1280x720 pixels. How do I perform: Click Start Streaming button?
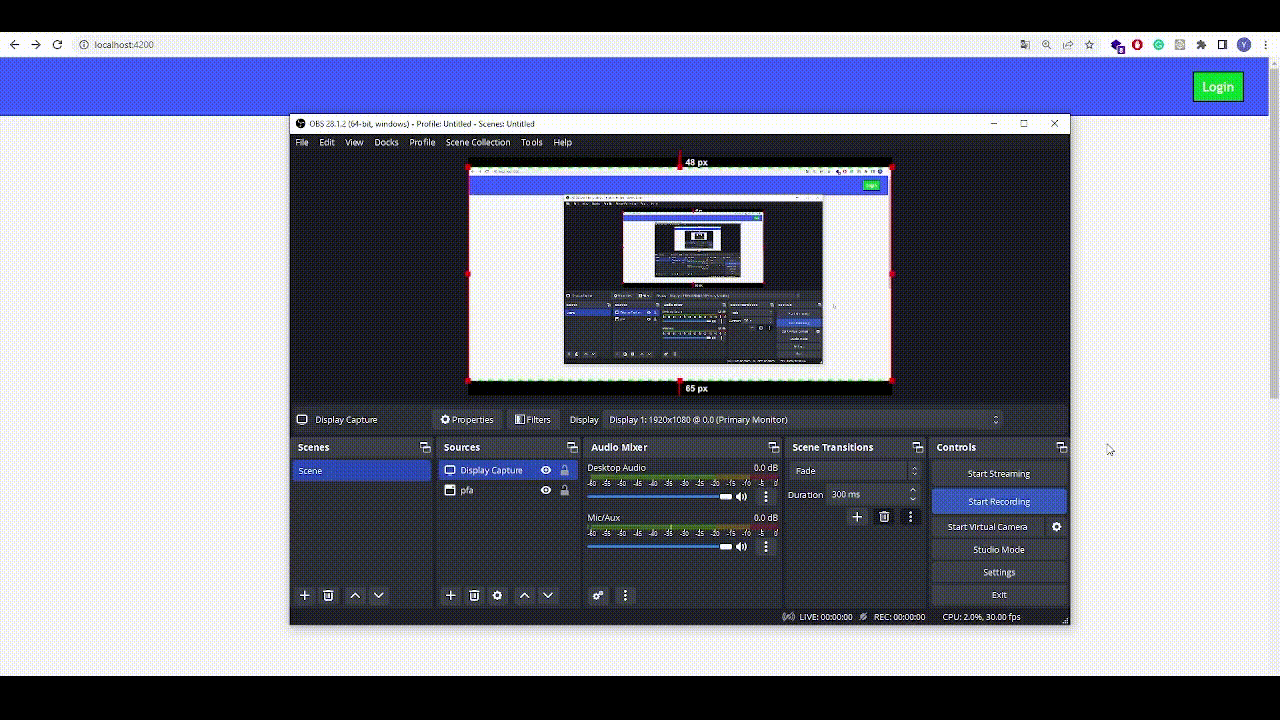coord(999,474)
